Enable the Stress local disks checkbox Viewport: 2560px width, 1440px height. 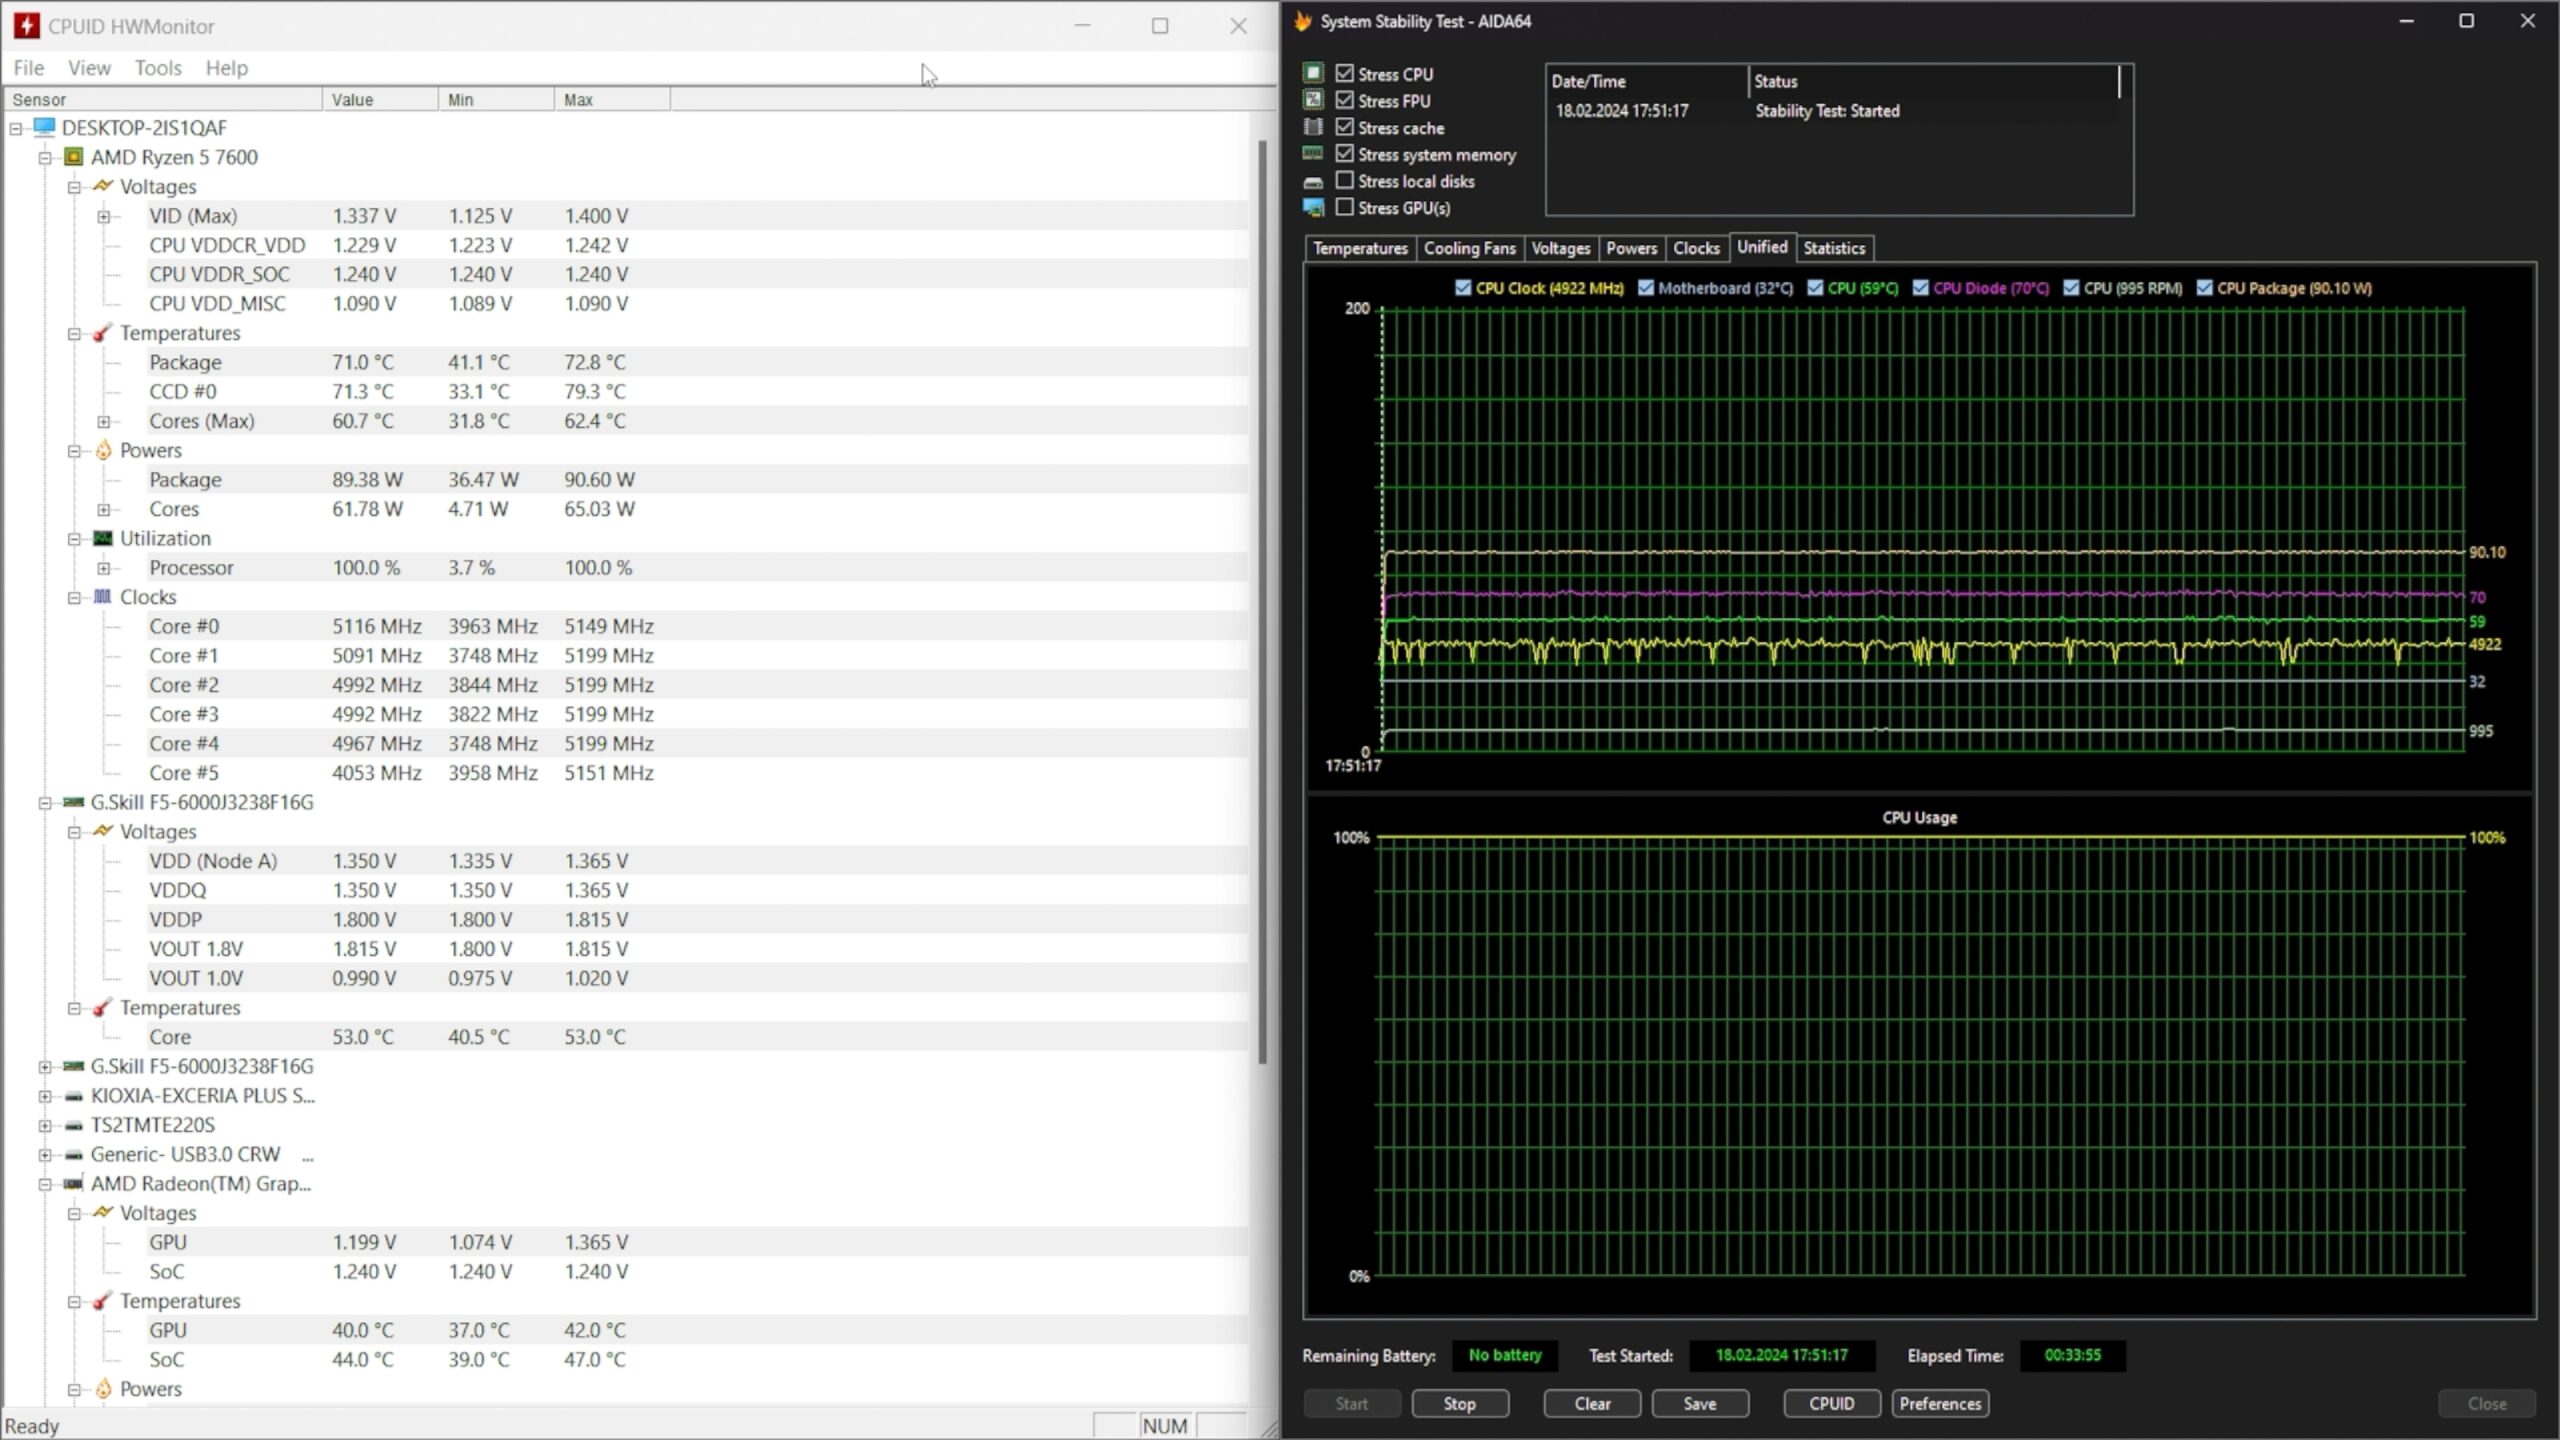(1345, 181)
